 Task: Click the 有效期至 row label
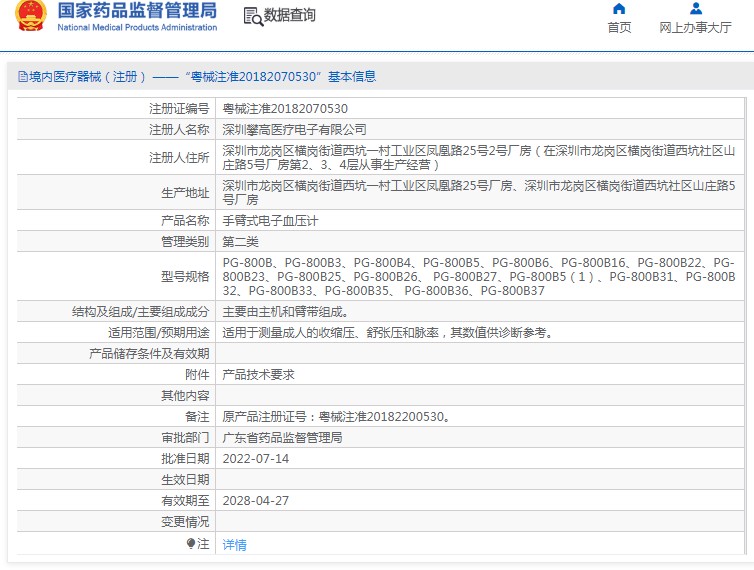point(185,501)
